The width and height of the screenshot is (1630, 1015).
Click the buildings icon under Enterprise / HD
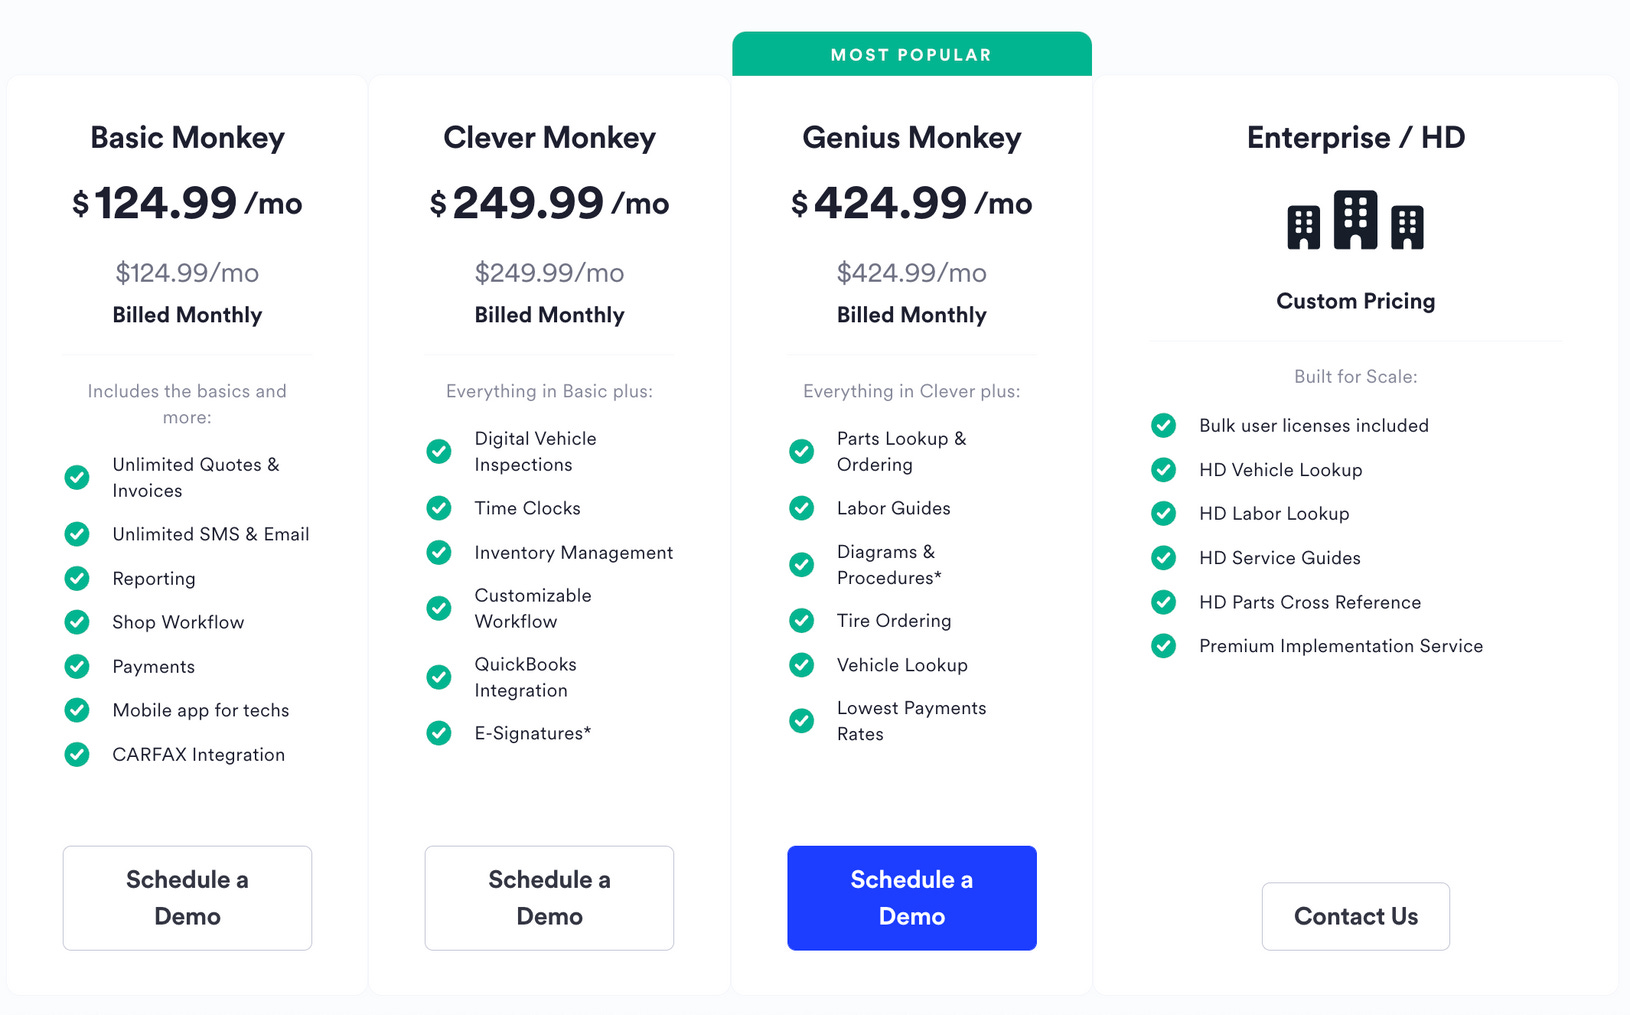pyautogui.click(x=1355, y=220)
